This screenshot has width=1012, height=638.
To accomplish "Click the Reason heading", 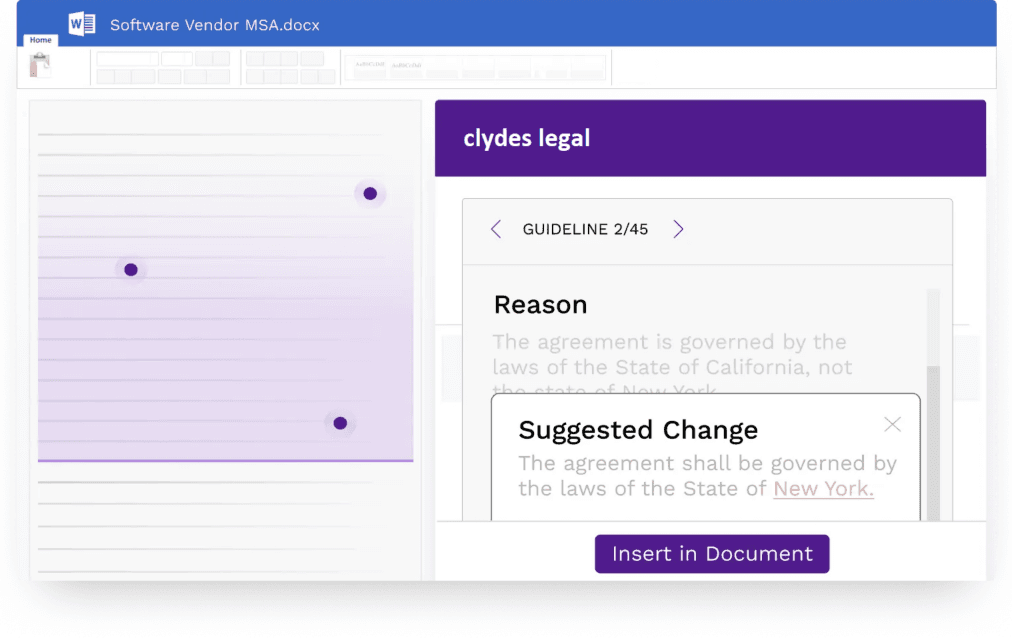I will point(541,305).
